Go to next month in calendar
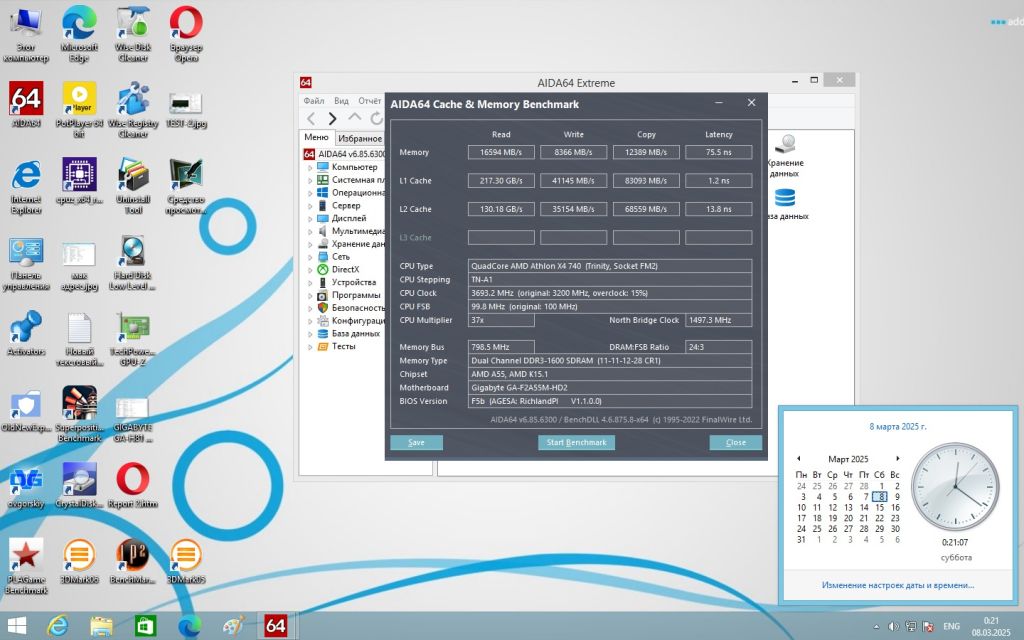The height and width of the screenshot is (640, 1024). coord(897,458)
